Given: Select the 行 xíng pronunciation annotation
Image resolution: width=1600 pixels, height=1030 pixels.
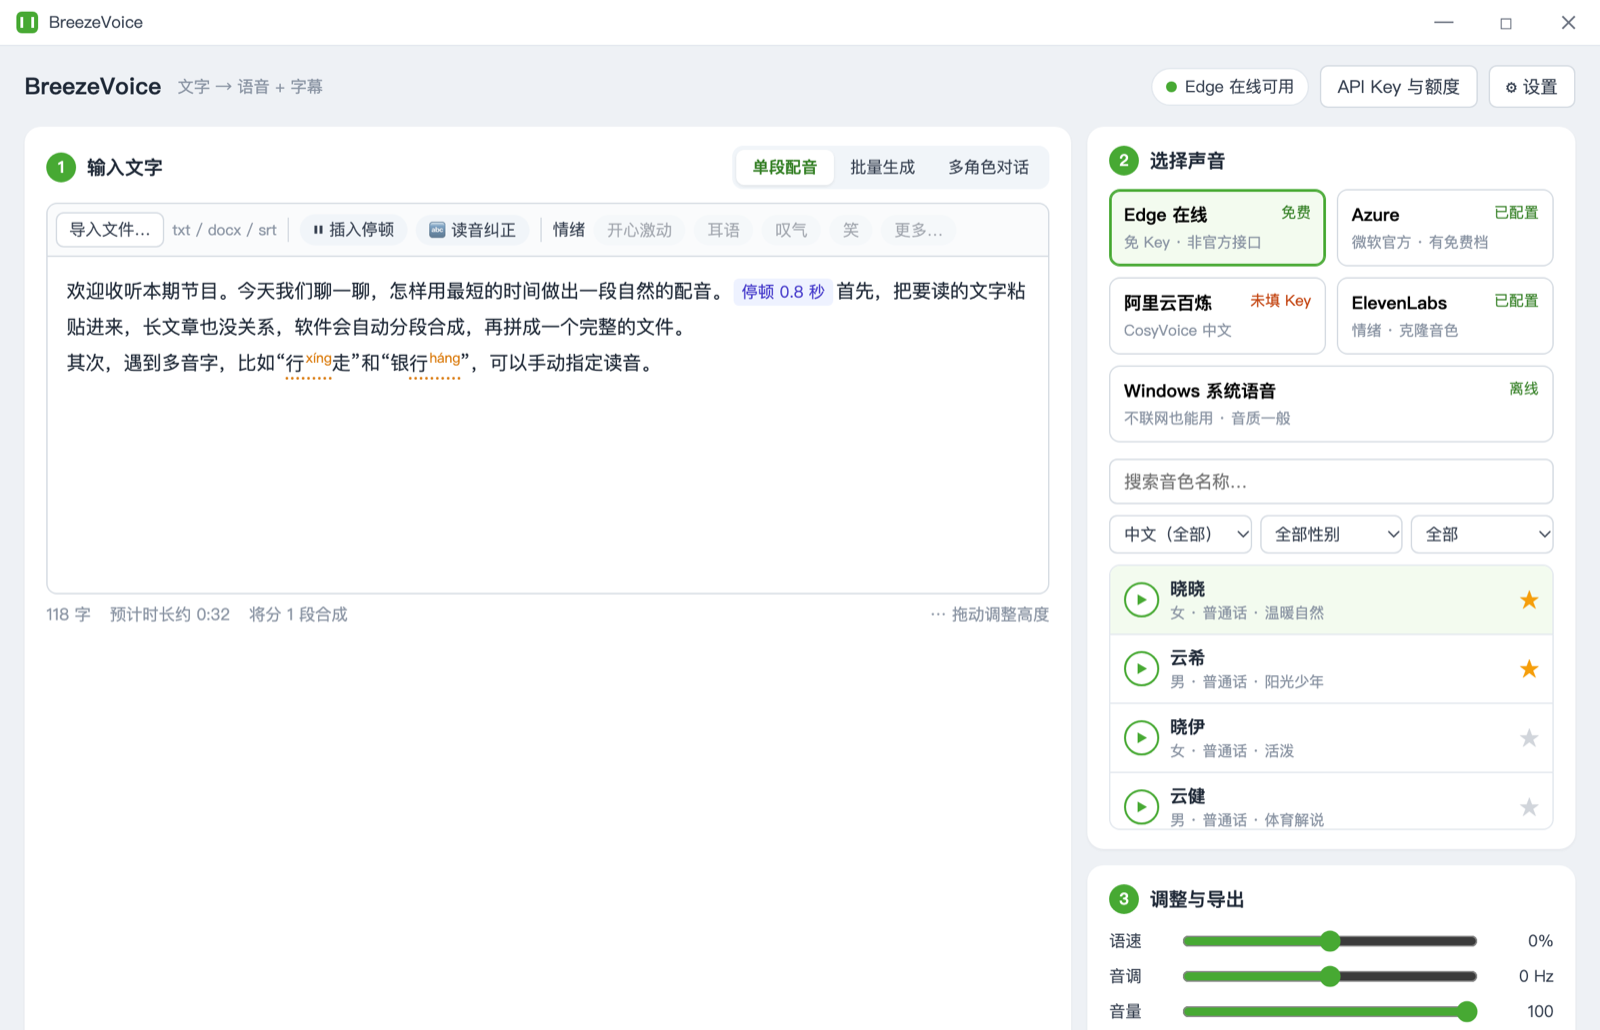Looking at the screenshot, I should pyautogui.click(x=308, y=362).
